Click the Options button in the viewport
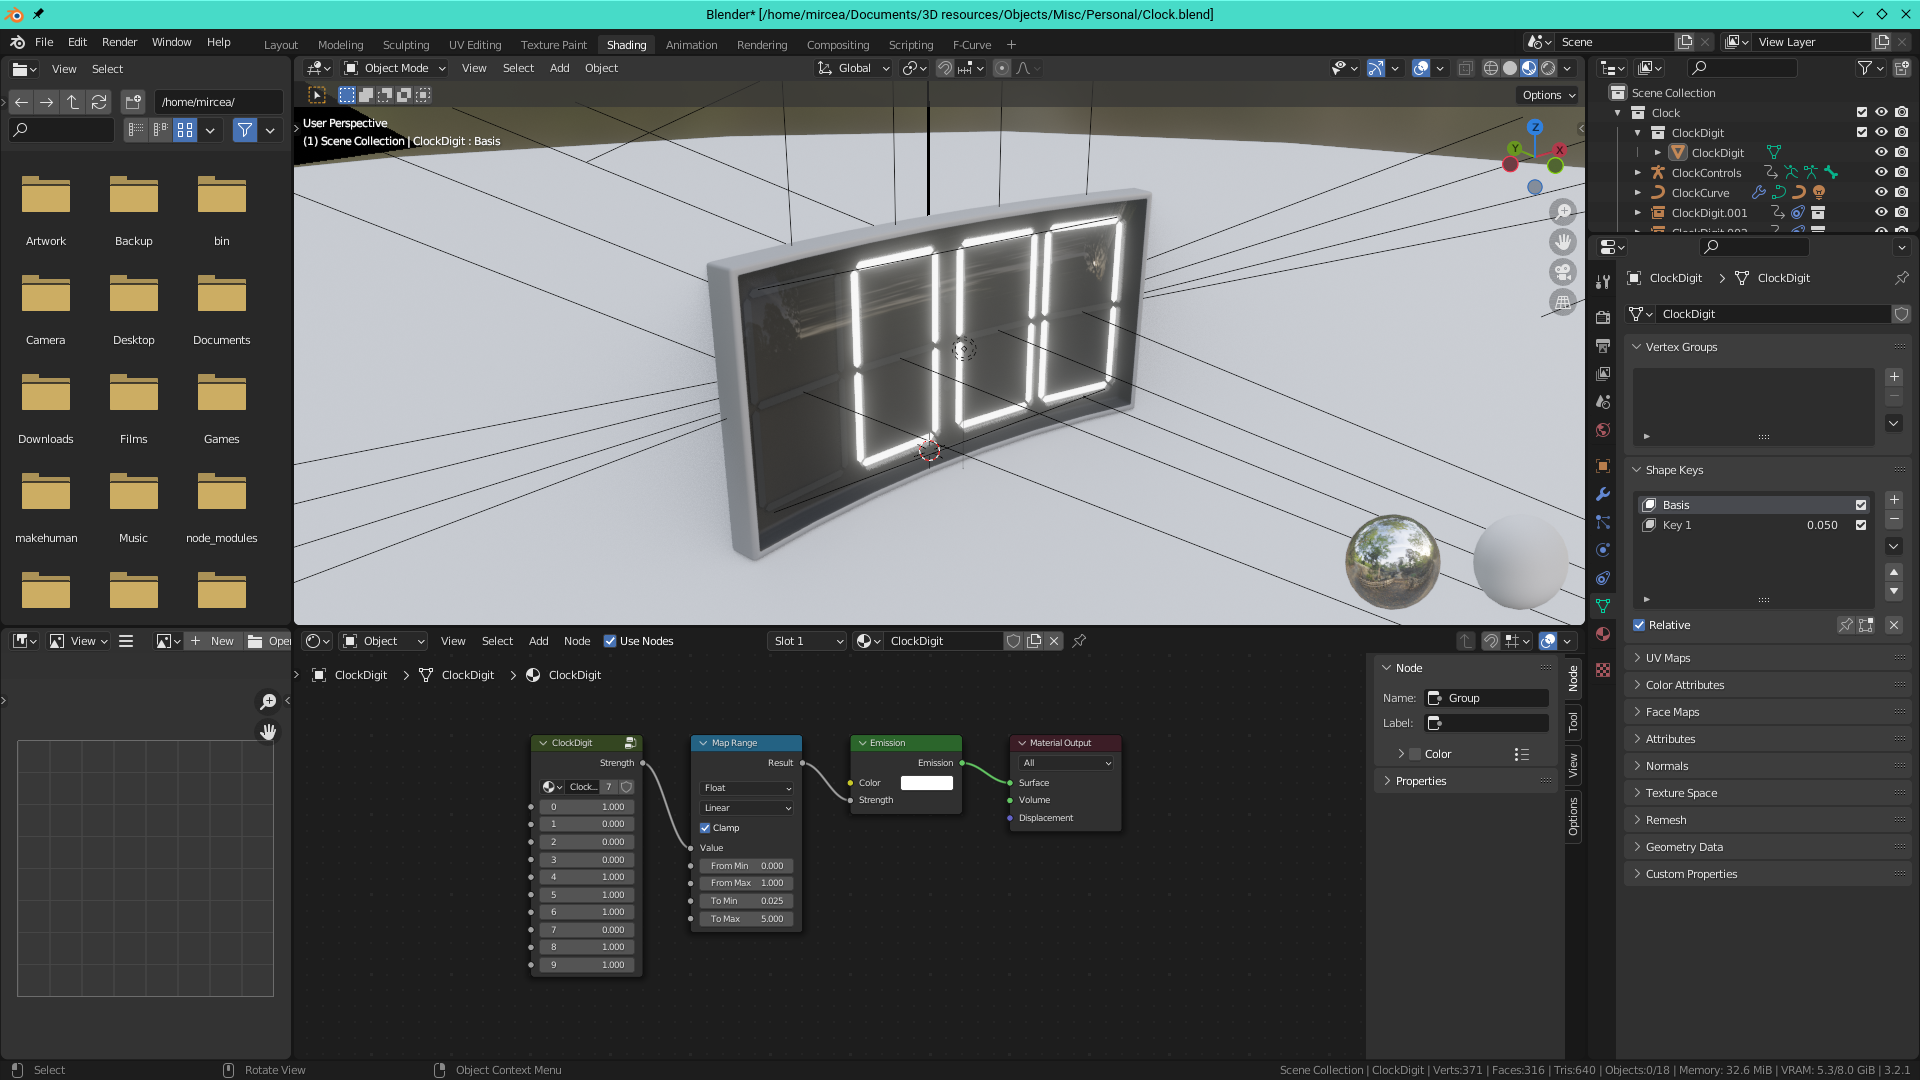The width and height of the screenshot is (1920, 1080). tap(1546, 94)
